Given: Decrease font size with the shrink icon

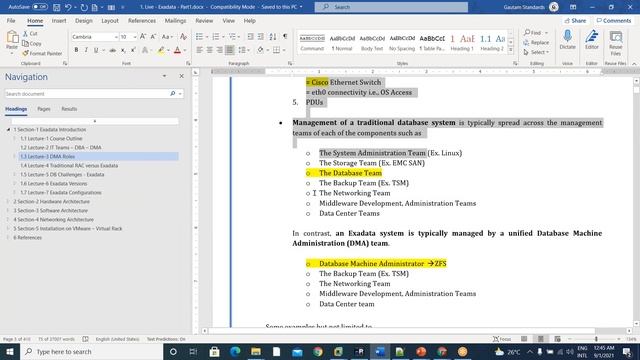Looking at the screenshot, I should tap(153, 37).
